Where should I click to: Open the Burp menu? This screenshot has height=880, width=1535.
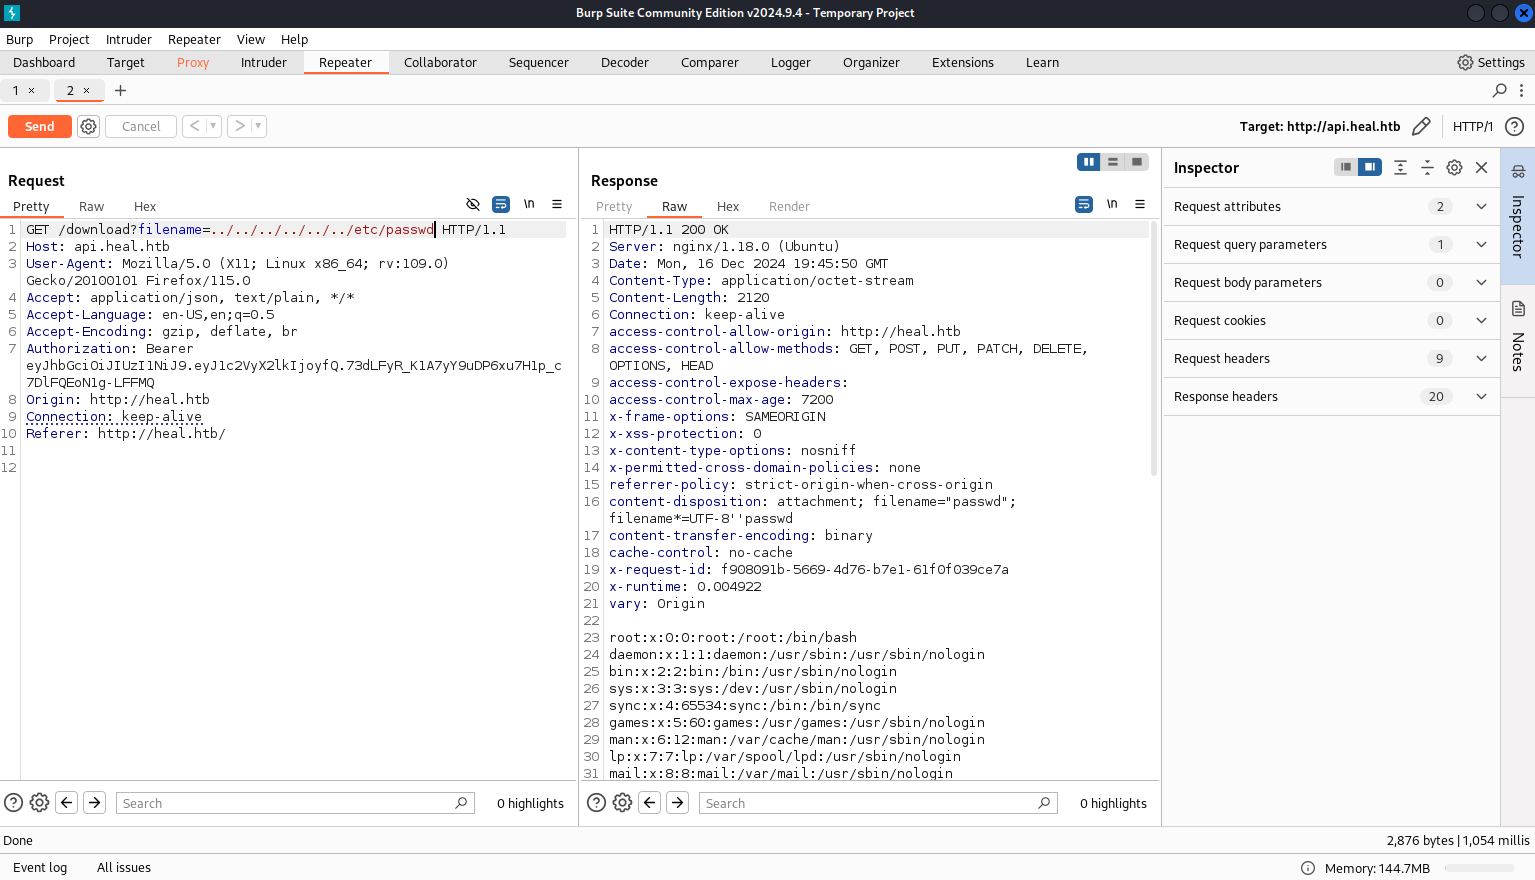coord(20,39)
